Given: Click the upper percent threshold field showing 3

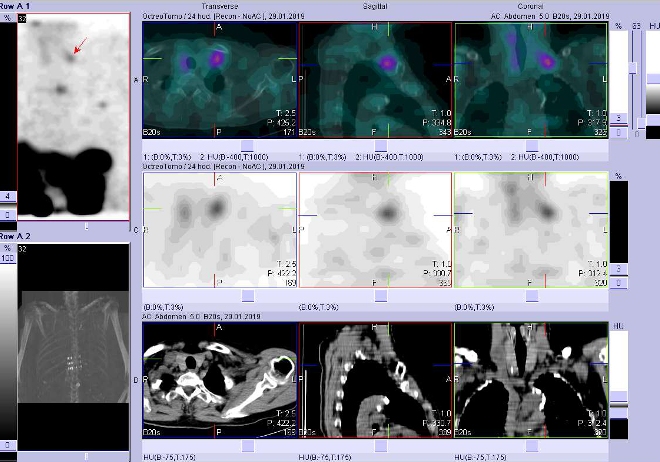Looking at the screenshot, I should point(621,118).
